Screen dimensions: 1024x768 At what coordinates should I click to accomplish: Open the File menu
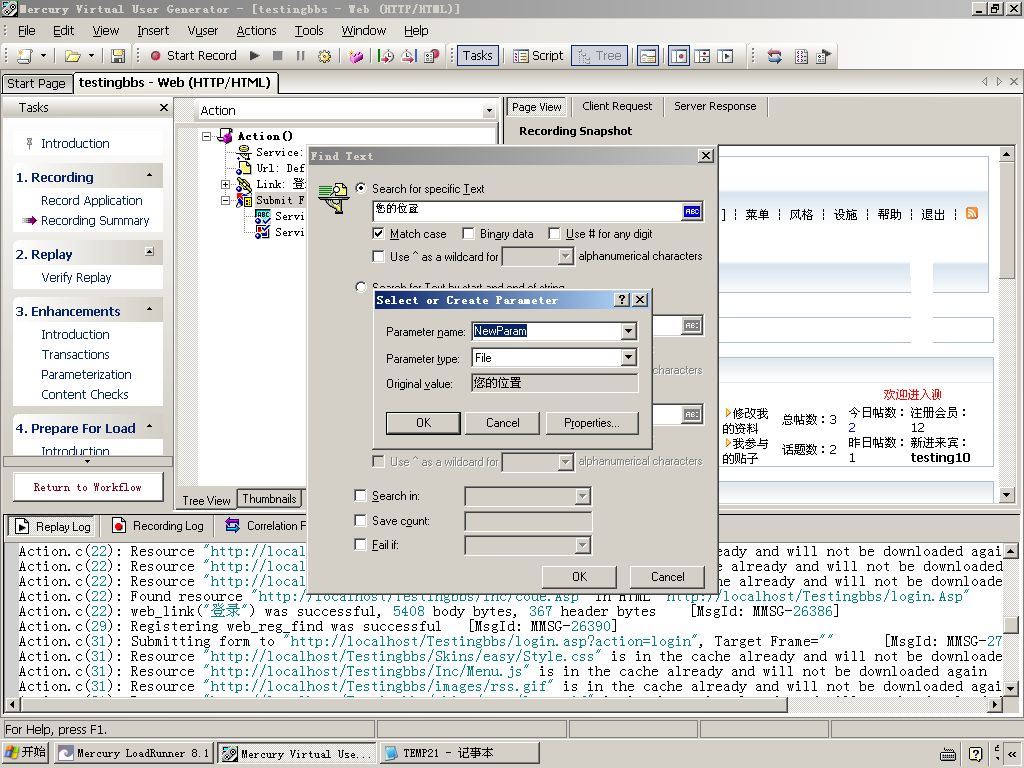click(26, 31)
